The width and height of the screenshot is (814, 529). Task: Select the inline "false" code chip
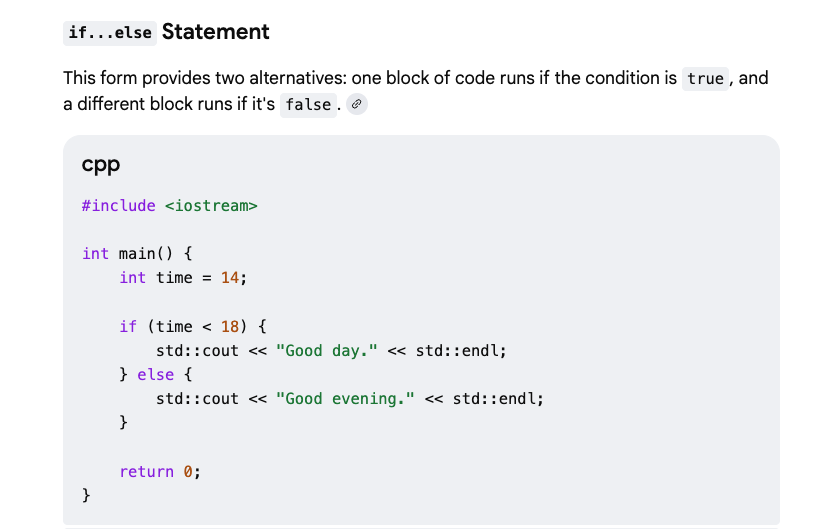point(307,104)
